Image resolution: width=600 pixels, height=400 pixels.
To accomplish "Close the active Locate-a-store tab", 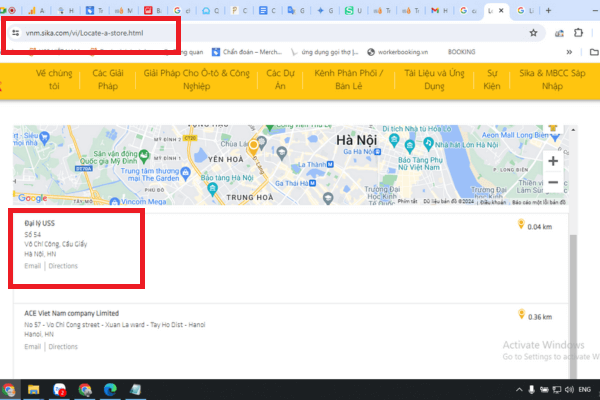I will (x=501, y=11).
